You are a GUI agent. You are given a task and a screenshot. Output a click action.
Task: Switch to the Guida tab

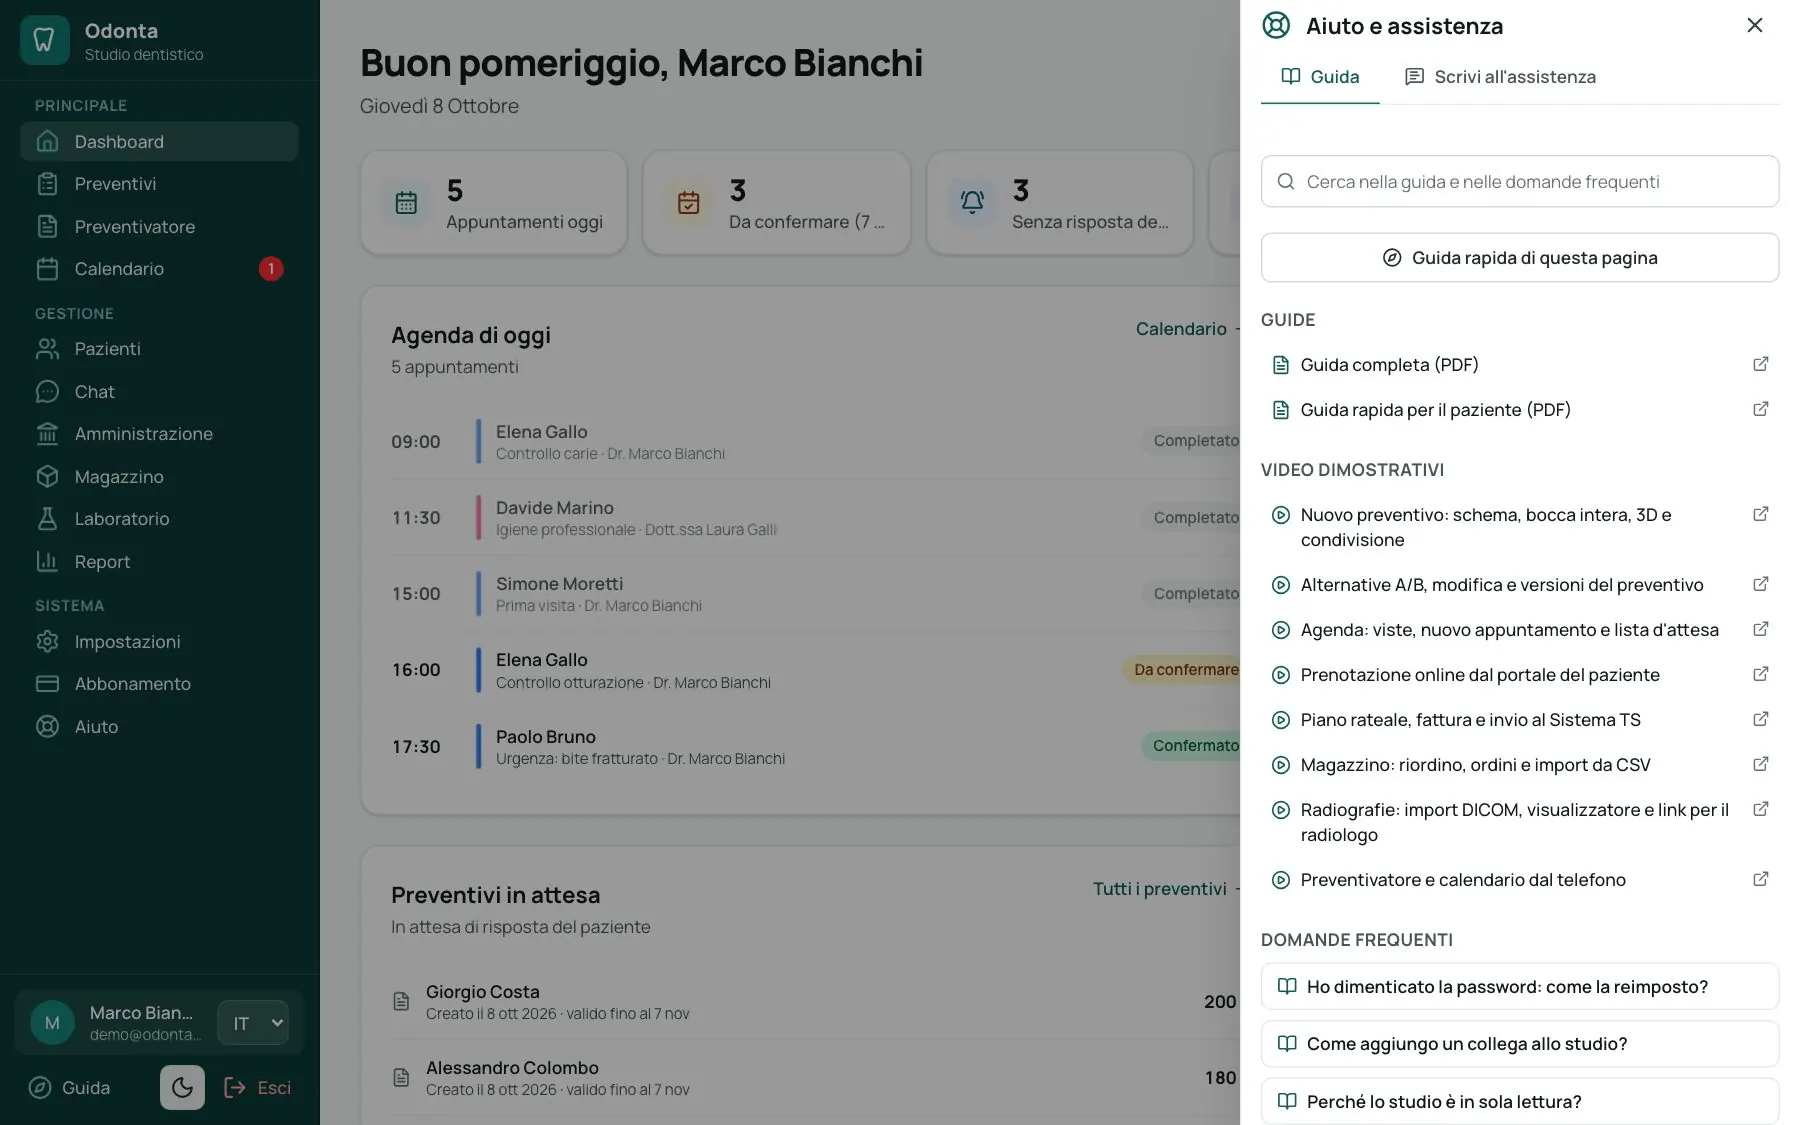coord(1320,77)
